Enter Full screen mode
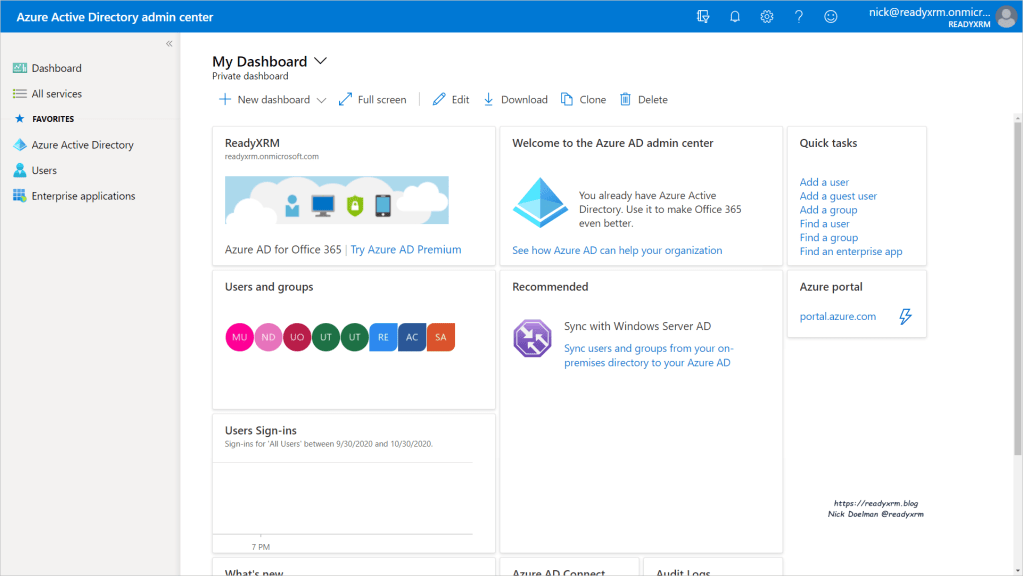The width and height of the screenshot is (1023, 576). [x=373, y=100]
